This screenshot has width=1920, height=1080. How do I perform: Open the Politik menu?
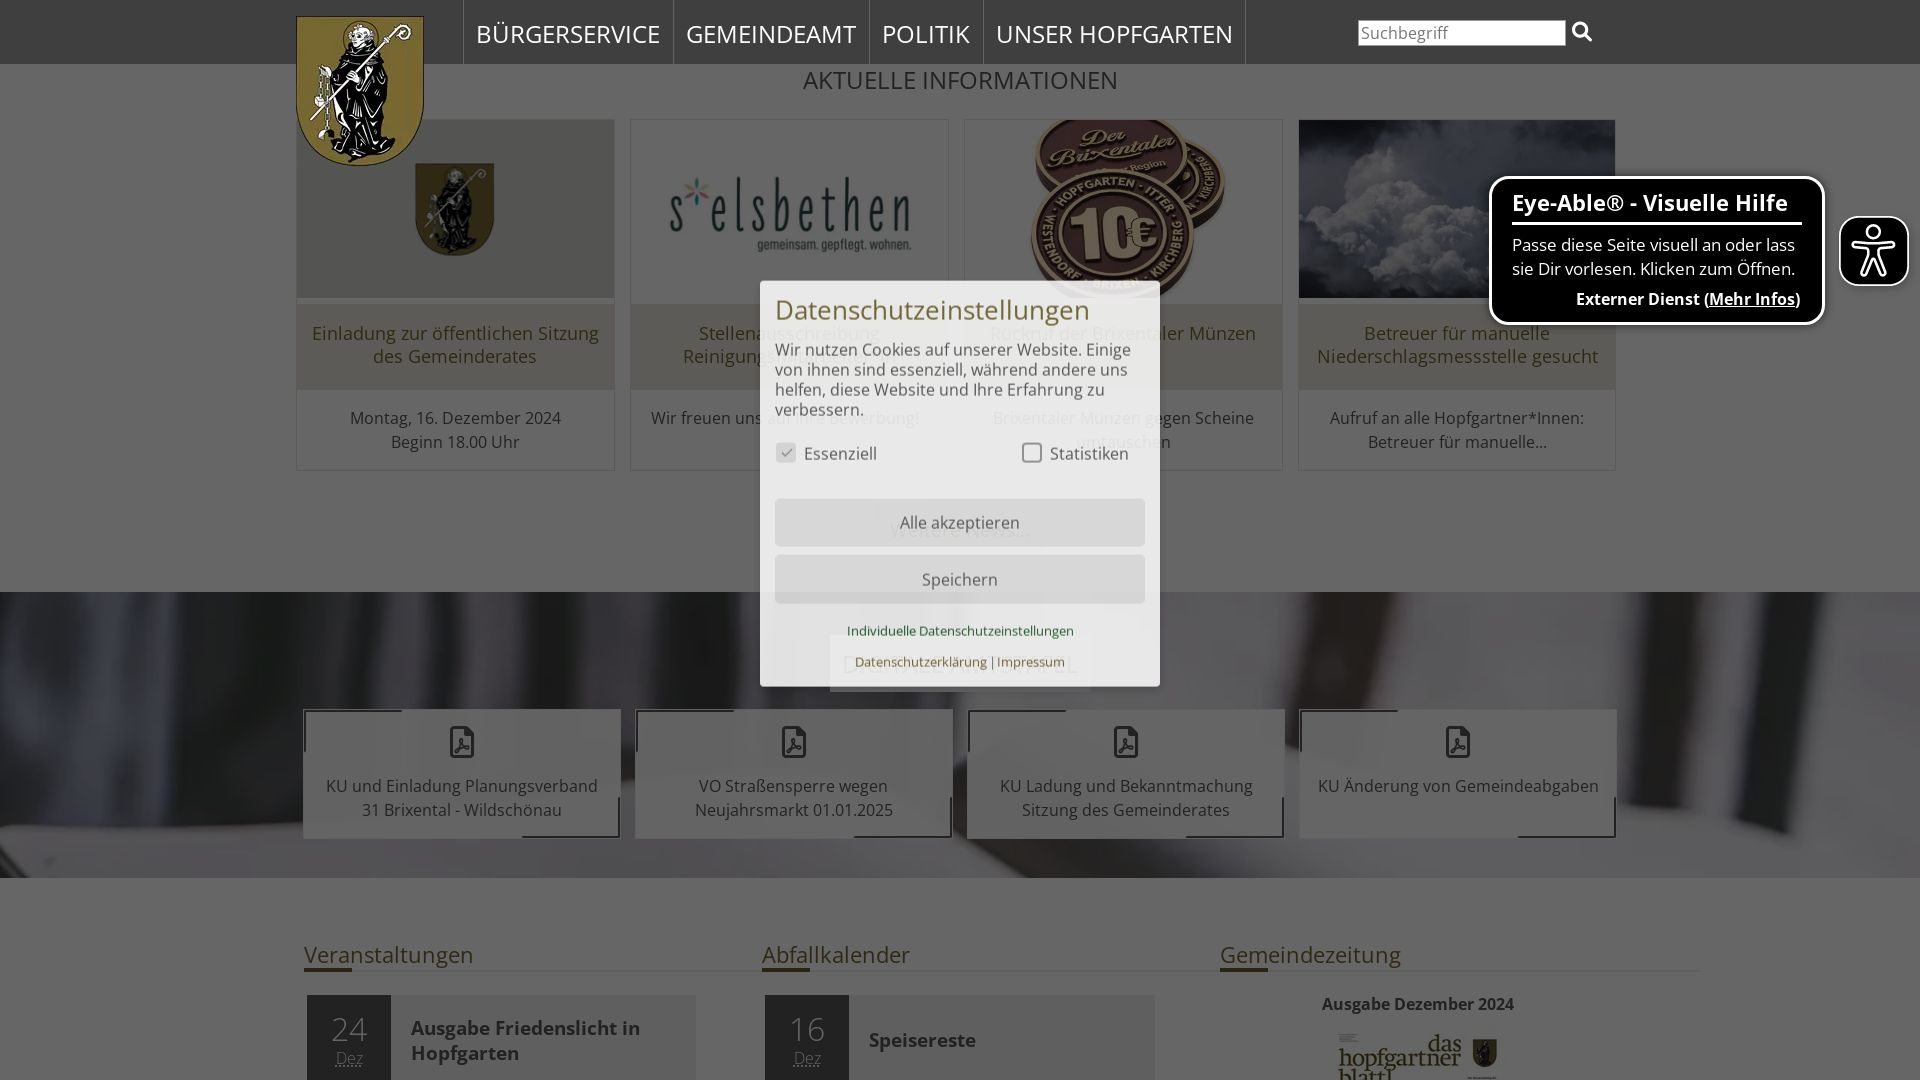(926, 33)
